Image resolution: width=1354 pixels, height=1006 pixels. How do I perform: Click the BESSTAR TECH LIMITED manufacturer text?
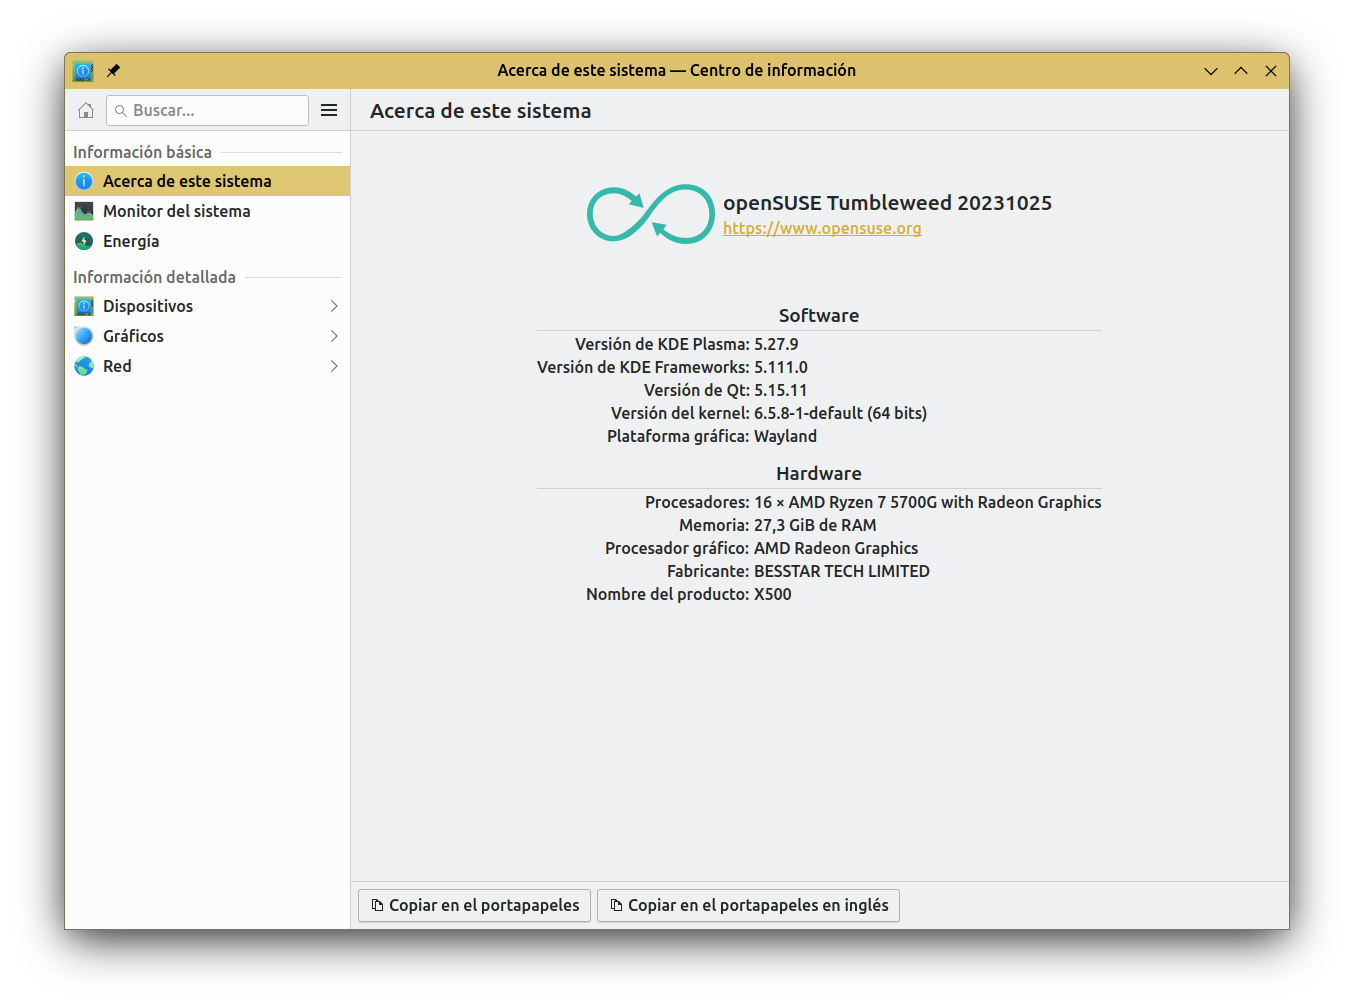tap(842, 571)
